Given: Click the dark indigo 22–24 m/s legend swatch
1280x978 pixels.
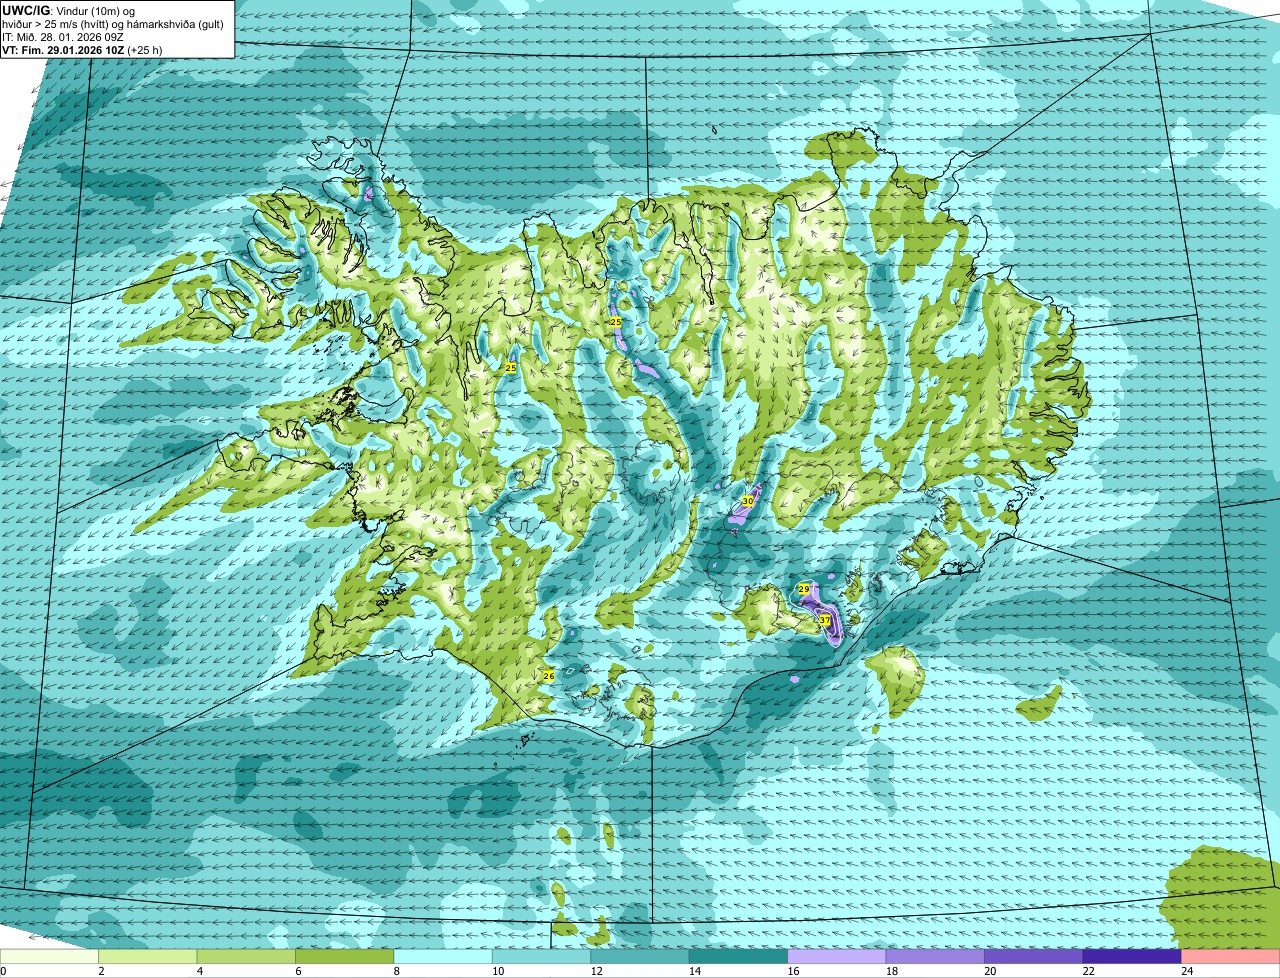Looking at the screenshot, I should pyautogui.click(x=1132, y=956).
